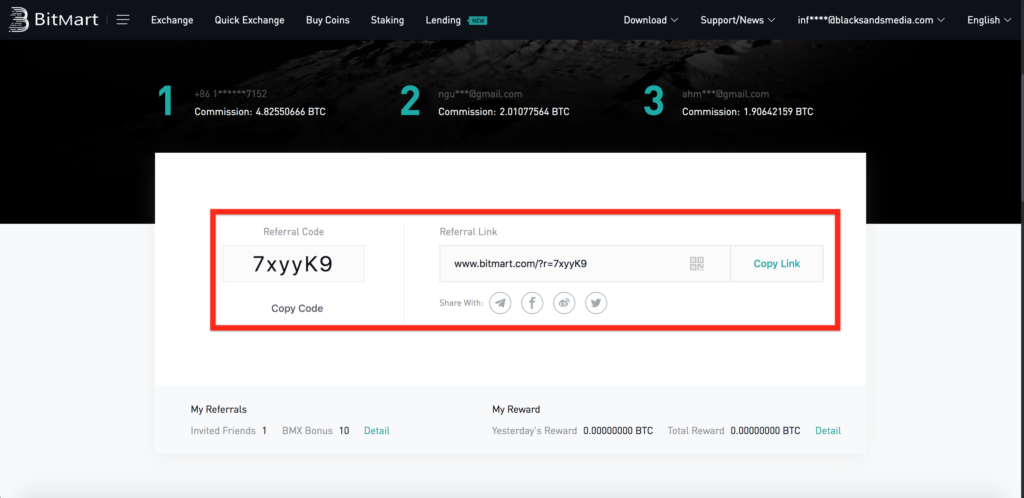Click the BitMart logo
Viewport: 1024px width, 498px height.
(53, 20)
